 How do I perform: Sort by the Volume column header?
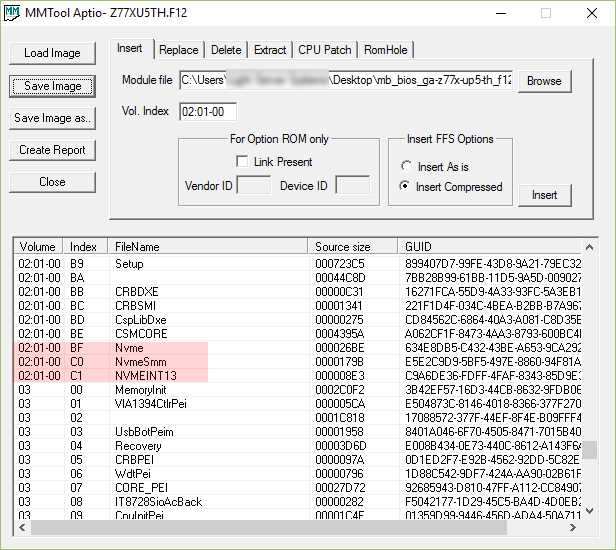click(38, 247)
